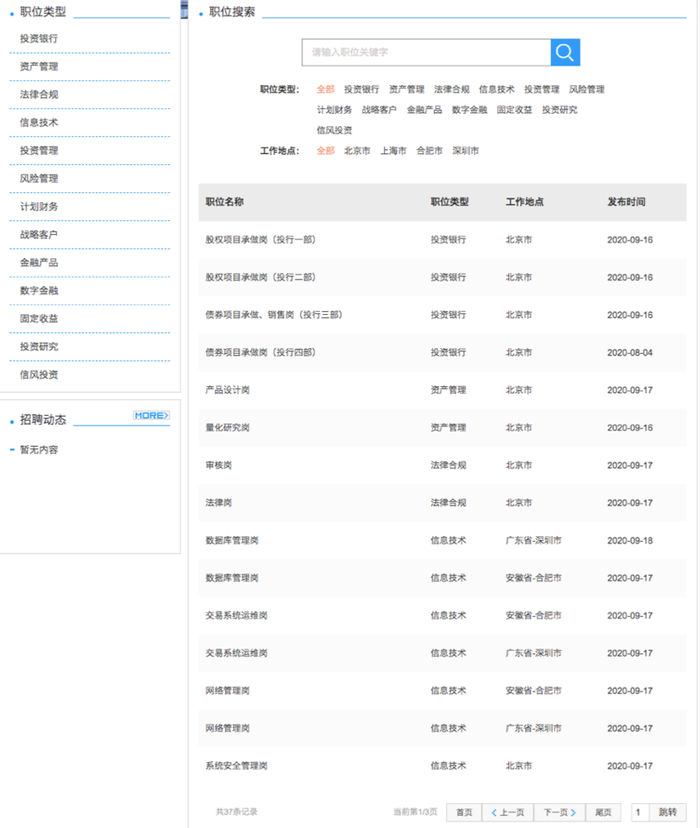
Task: Filter work location by 北京市
Action: (357, 150)
